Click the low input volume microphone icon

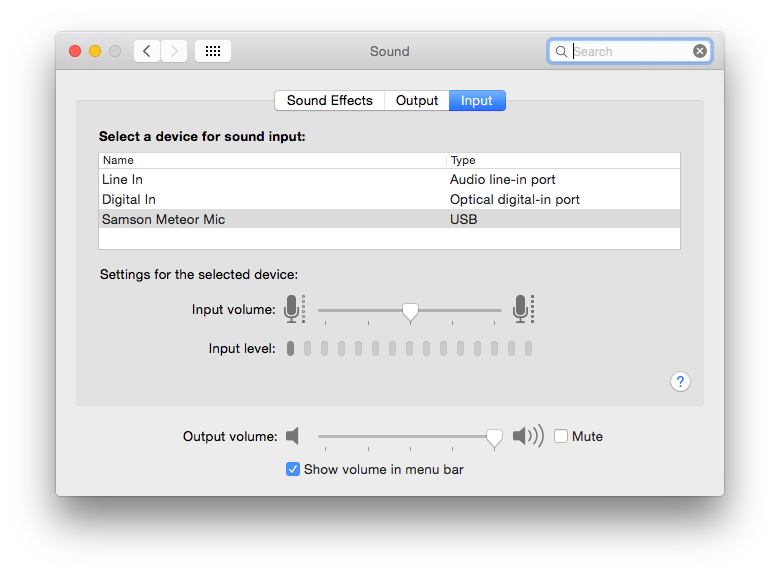coord(292,309)
